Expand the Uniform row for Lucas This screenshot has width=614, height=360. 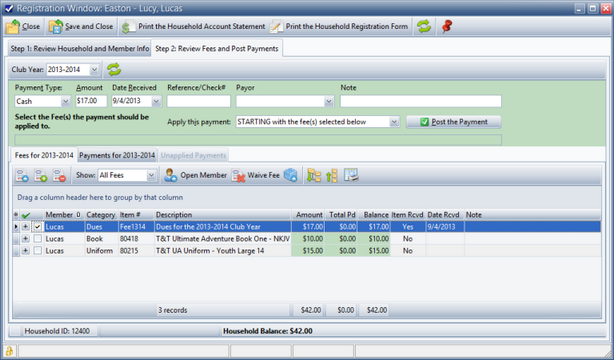[x=25, y=251]
